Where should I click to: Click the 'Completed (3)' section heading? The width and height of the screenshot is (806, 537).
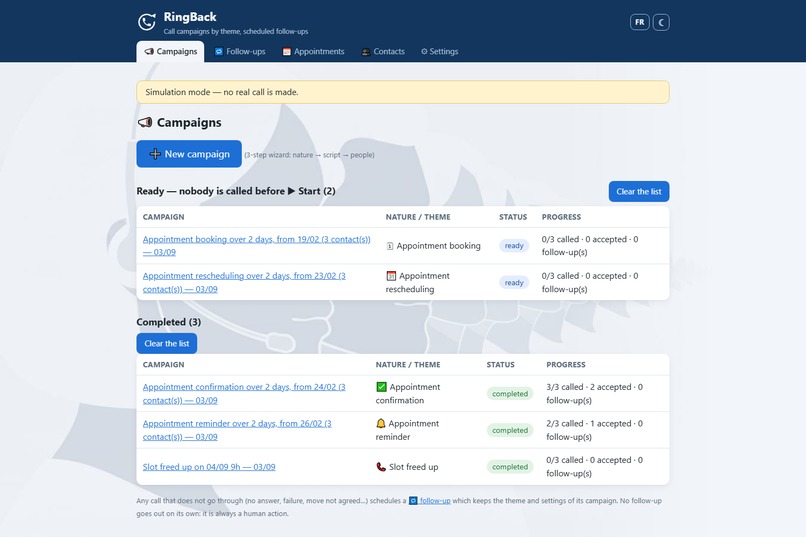(x=169, y=322)
